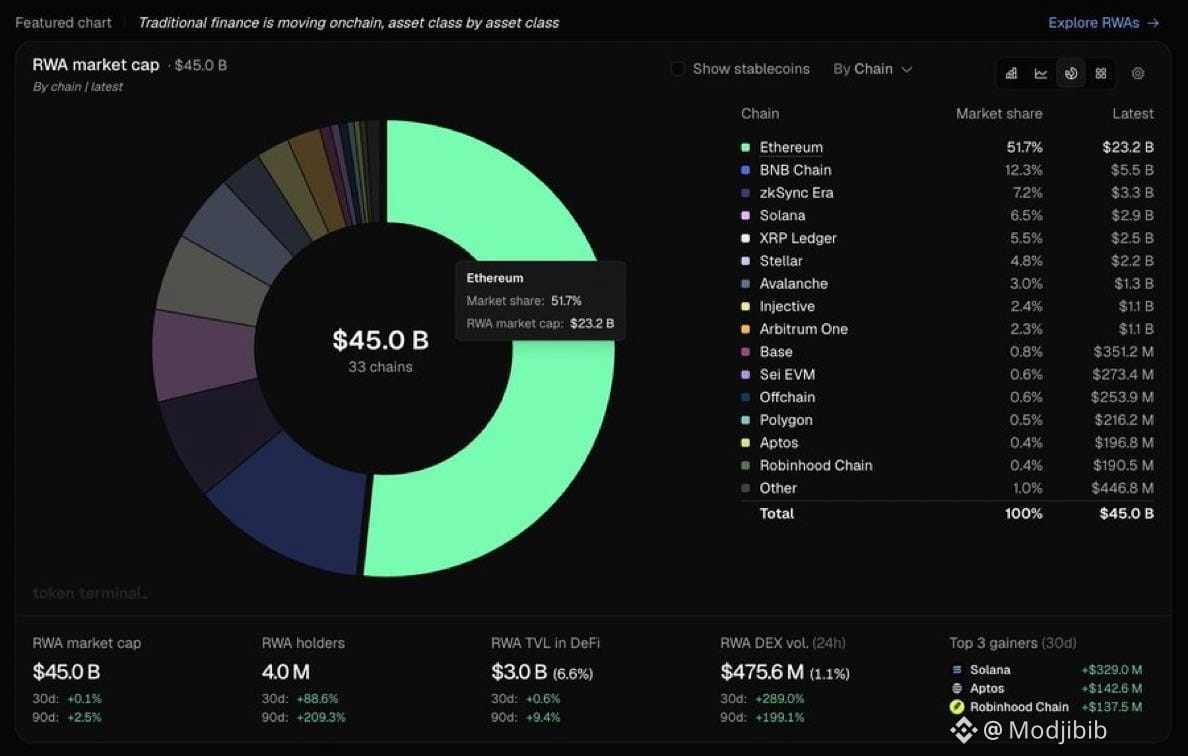Sort by the Latest column header
The height and width of the screenshot is (756, 1188).
[x=1133, y=114]
